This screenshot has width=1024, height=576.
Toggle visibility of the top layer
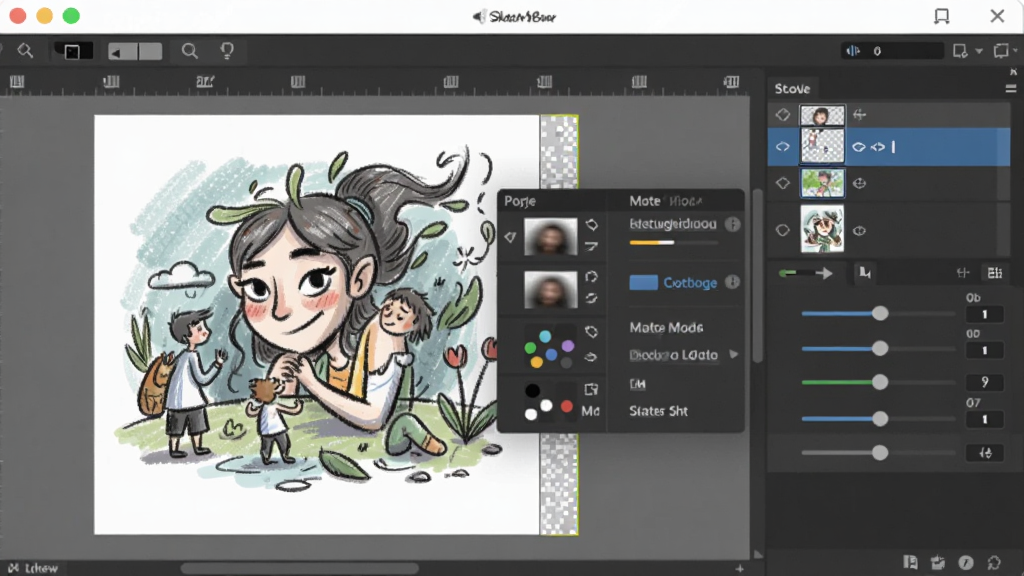click(782, 115)
